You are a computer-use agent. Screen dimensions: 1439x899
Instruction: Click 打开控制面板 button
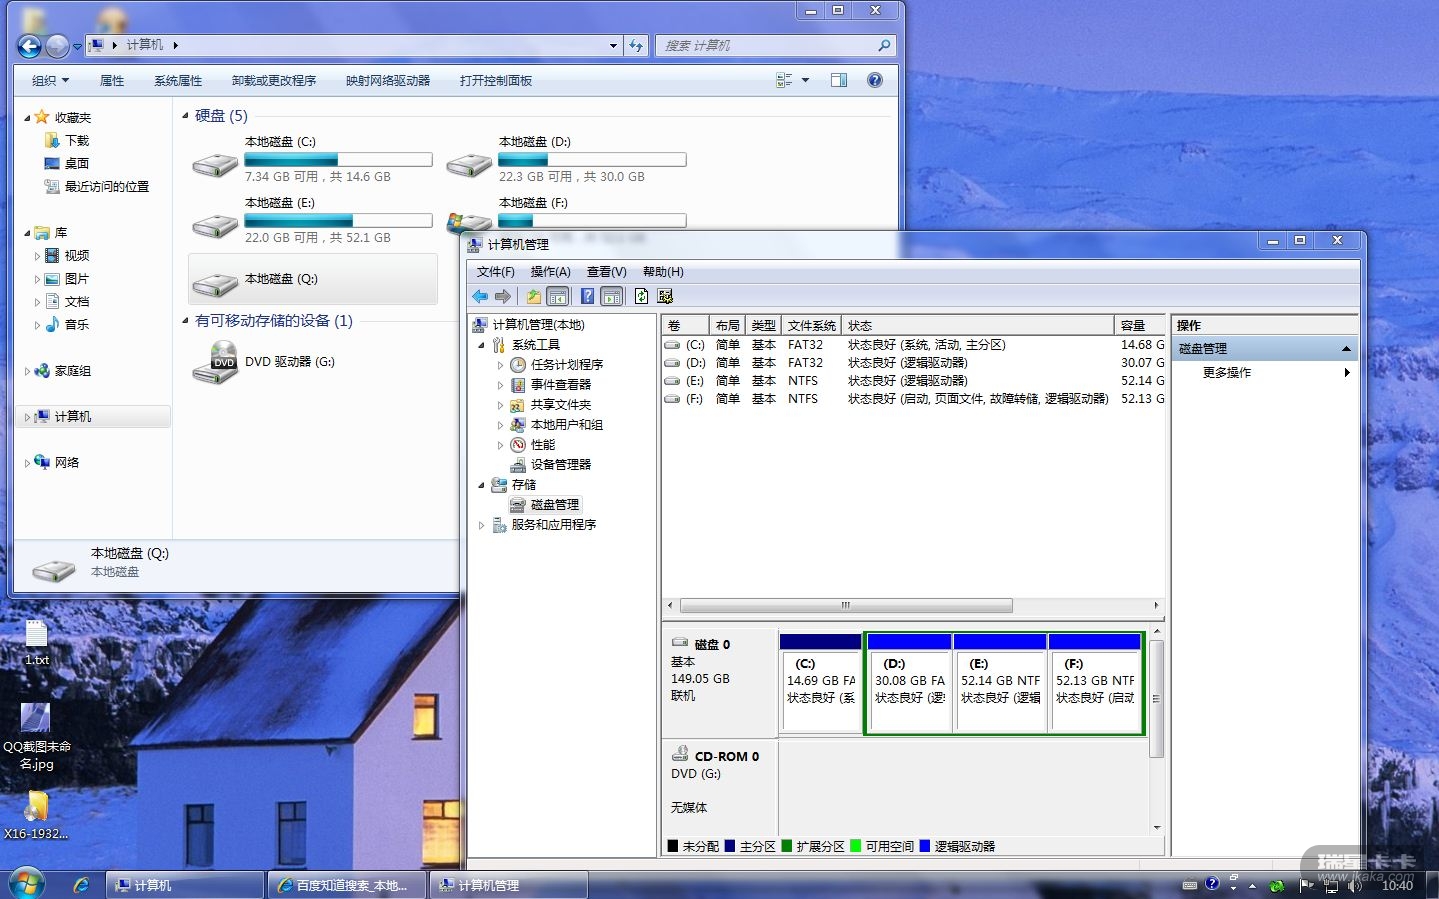(495, 80)
